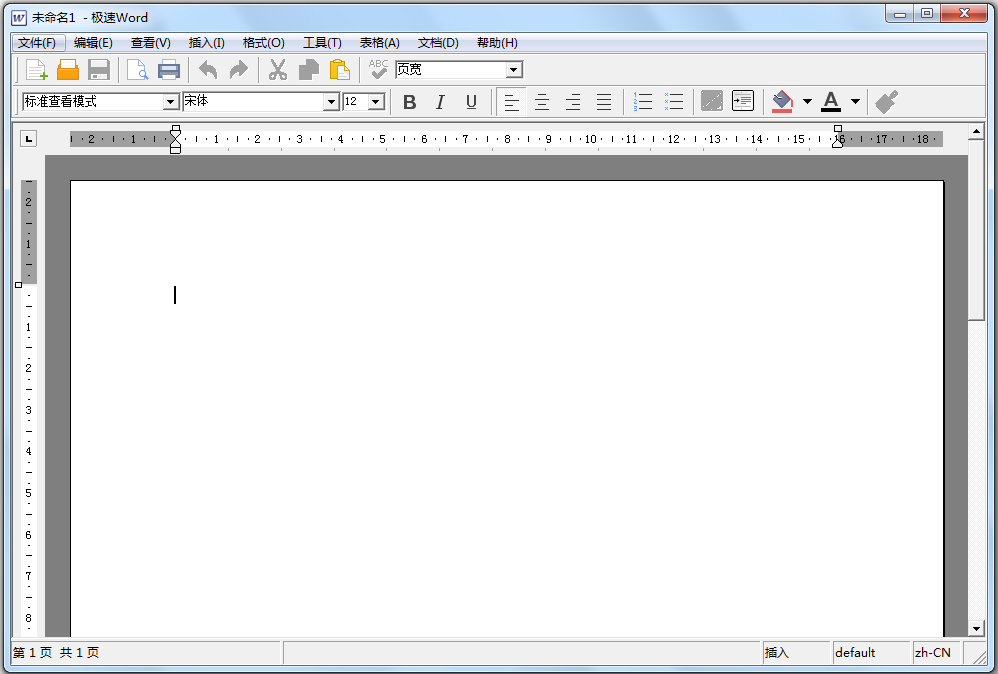
Task: Open the zoom level dropdown showing 页宽
Action: click(515, 69)
